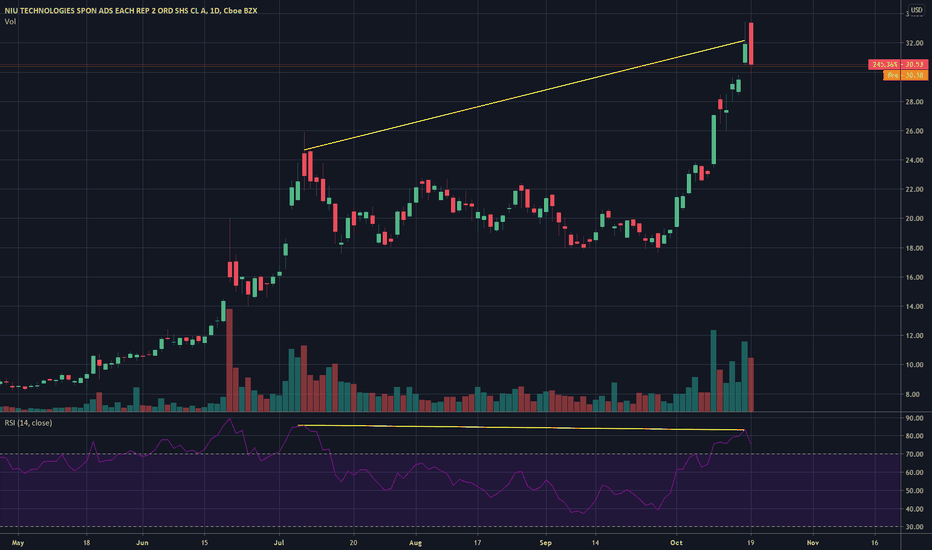
Task: Click the red last-price label 30.53
Action: 898,64
